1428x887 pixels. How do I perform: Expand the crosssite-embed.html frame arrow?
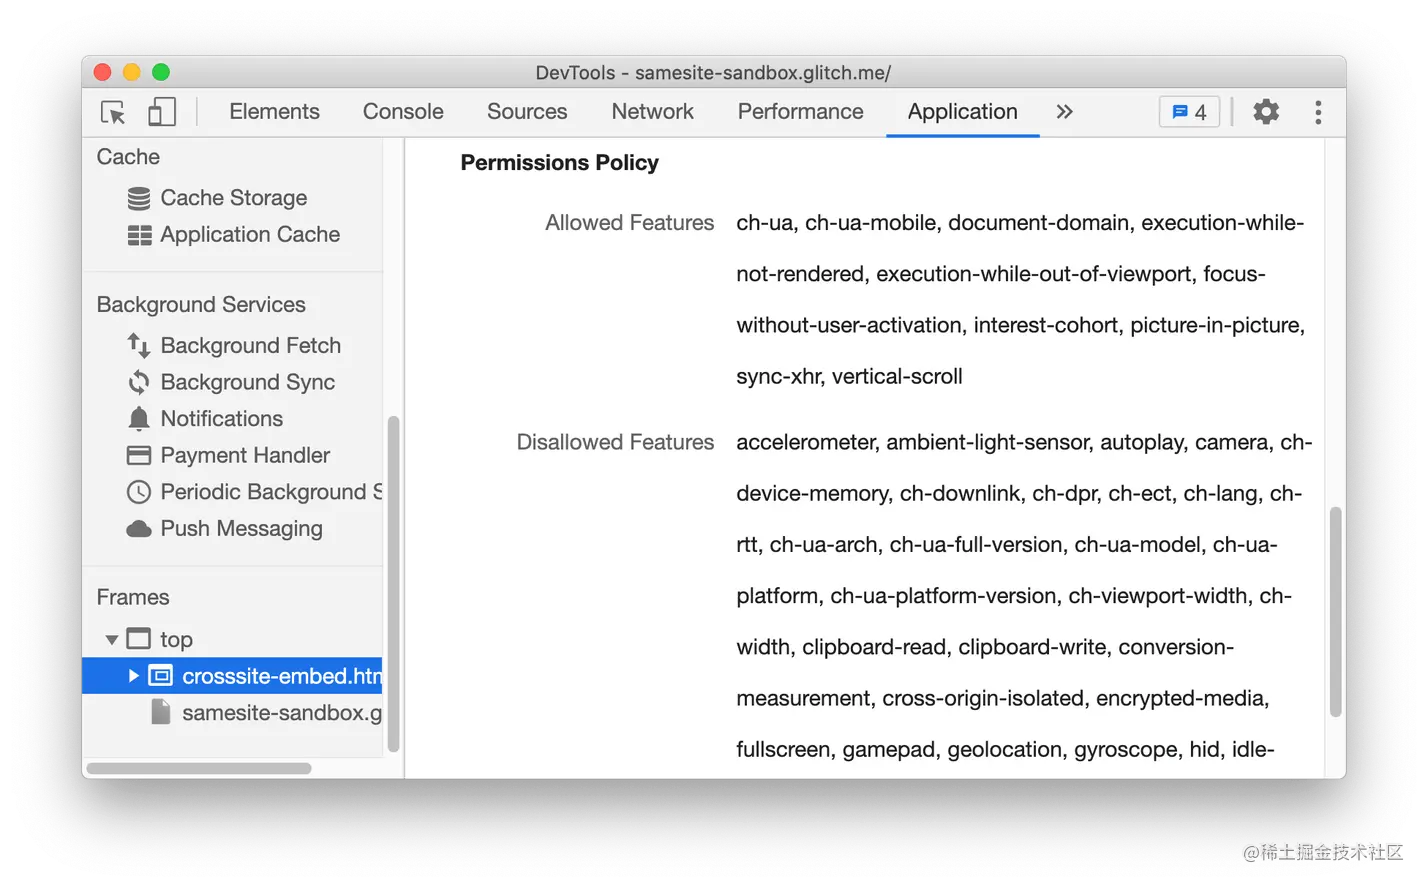coord(133,677)
